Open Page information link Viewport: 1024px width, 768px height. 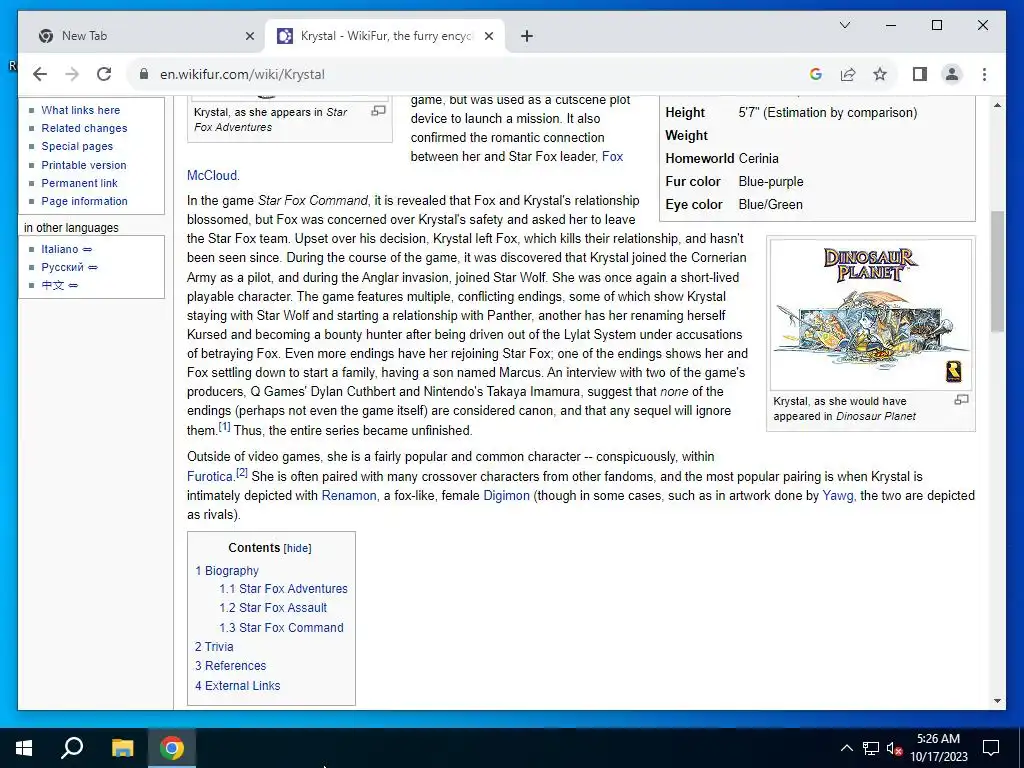pyautogui.click(x=84, y=201)
